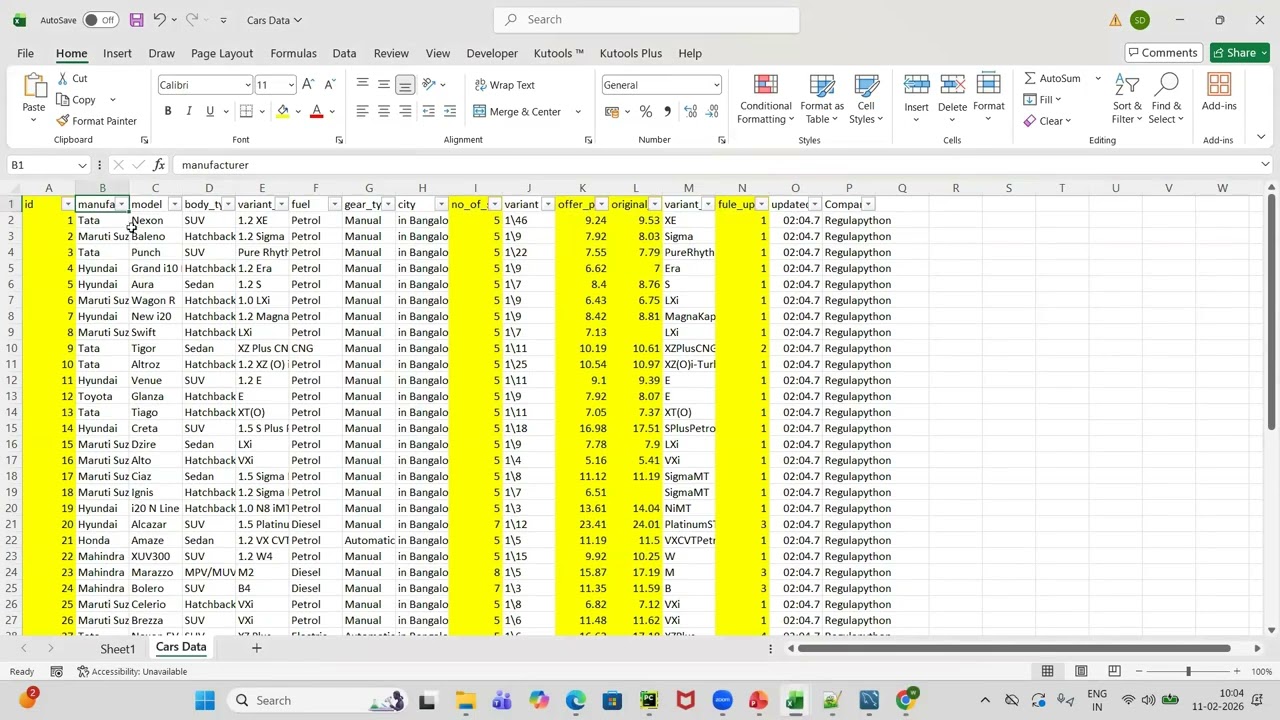Image resolution: width=1280 pixels, height=720 pixels.
Task: Open the manufacturer column filter dropdown
Action: pyautogui.click(x=122, y=204)
